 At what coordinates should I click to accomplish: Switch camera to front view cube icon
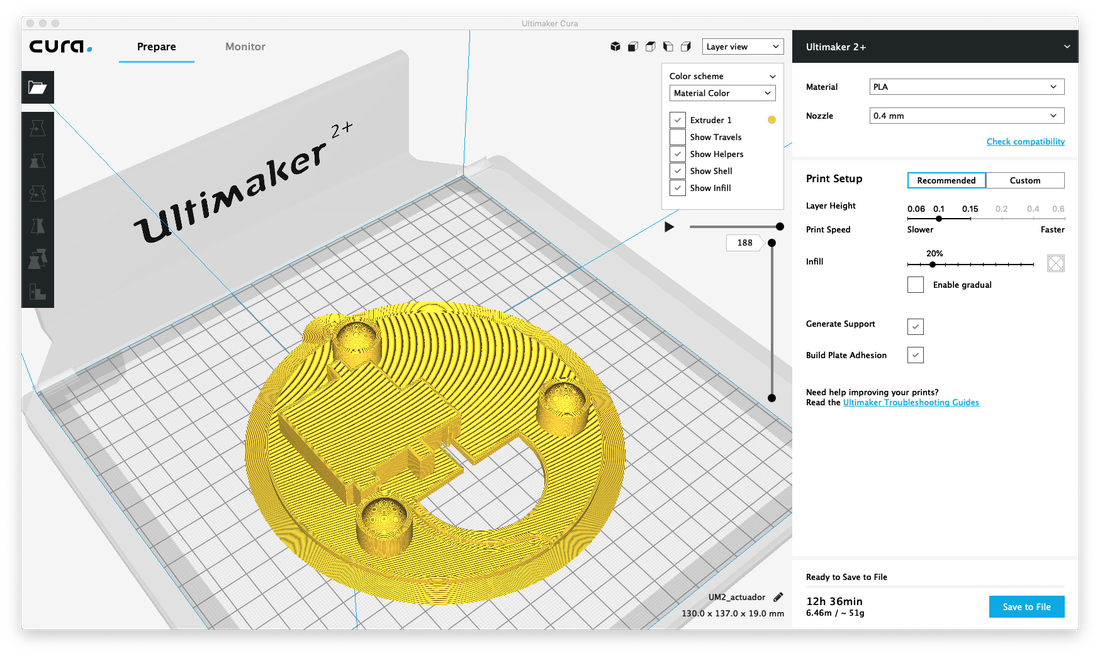click(x=633, y=46)
